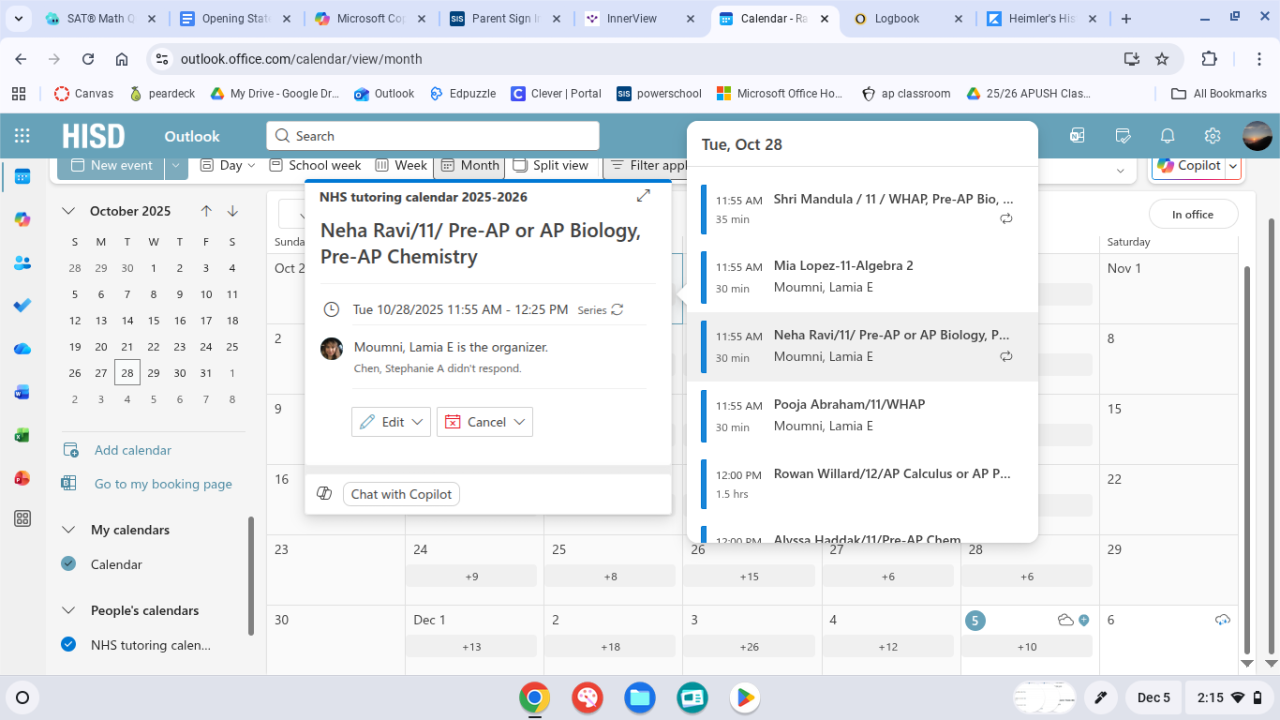The width and height of the screenshot is (1280, 720).
Task: Reload the browser page
Action: (x=88, y=59)
